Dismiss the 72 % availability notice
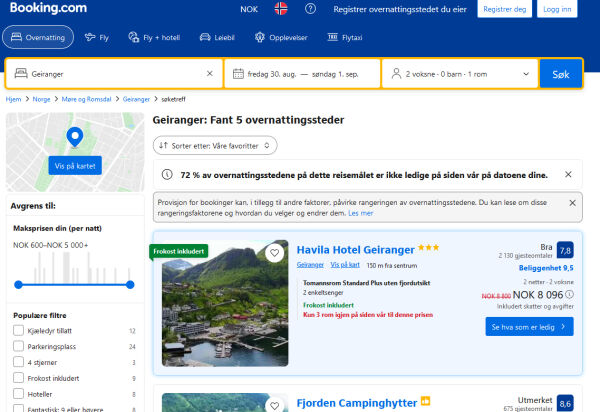Image resolution: width=600 pixels, height=412 pixels. tap(568, 175)
